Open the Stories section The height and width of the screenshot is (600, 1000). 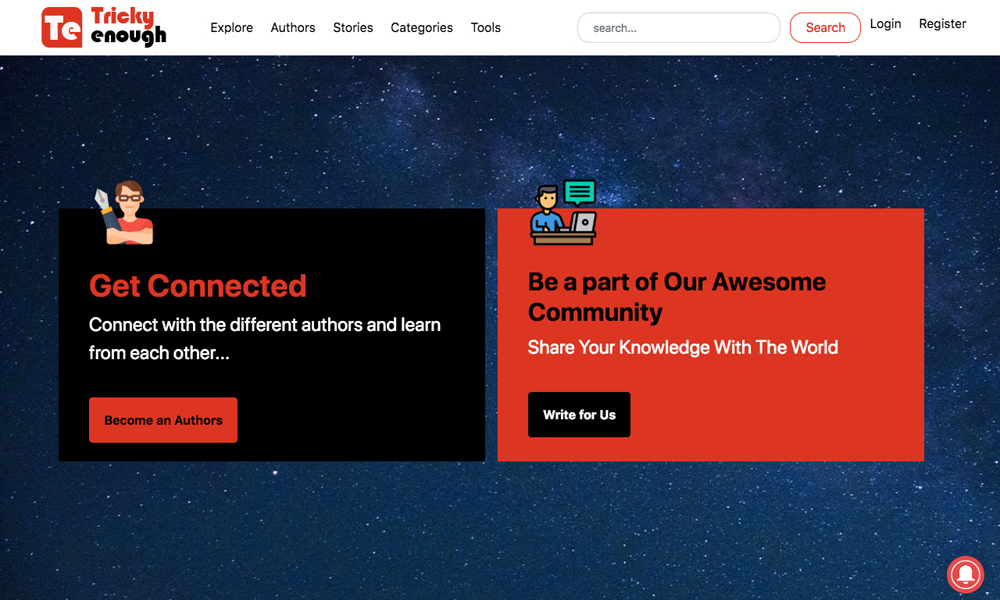[353, 28]
